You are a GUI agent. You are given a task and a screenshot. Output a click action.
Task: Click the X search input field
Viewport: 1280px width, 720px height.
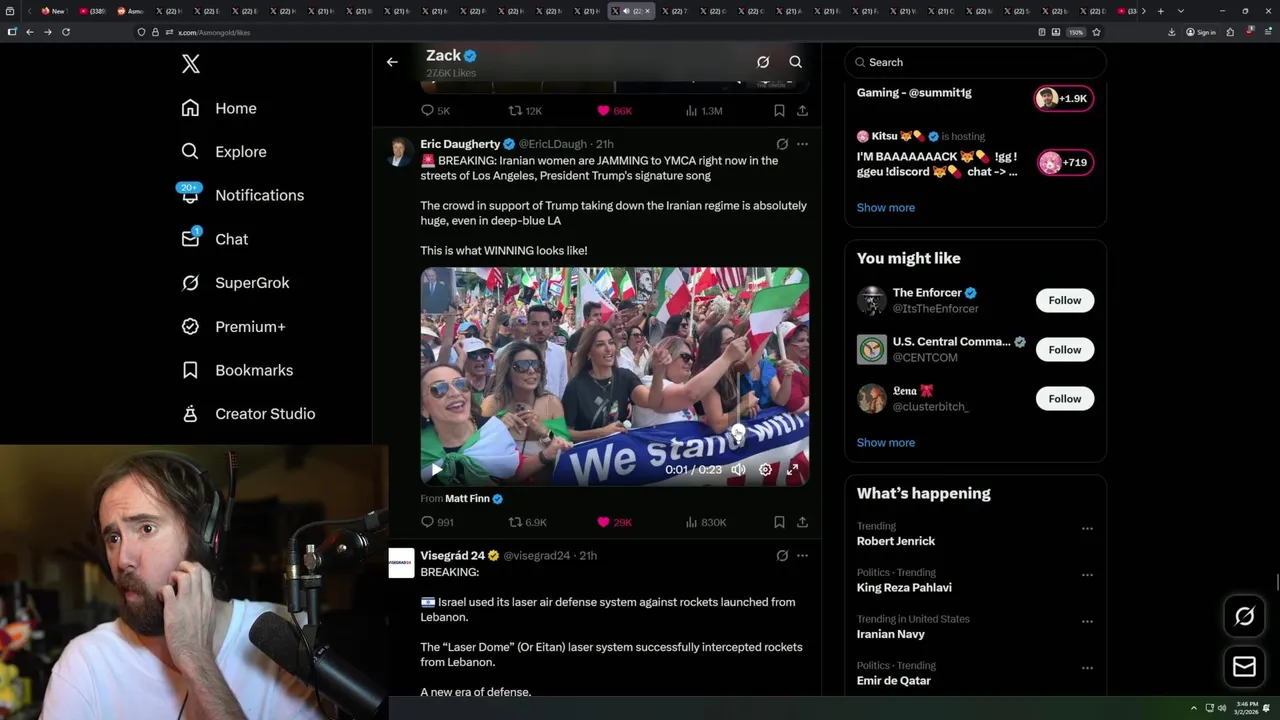pyautogui.click(x=975, y=62)
